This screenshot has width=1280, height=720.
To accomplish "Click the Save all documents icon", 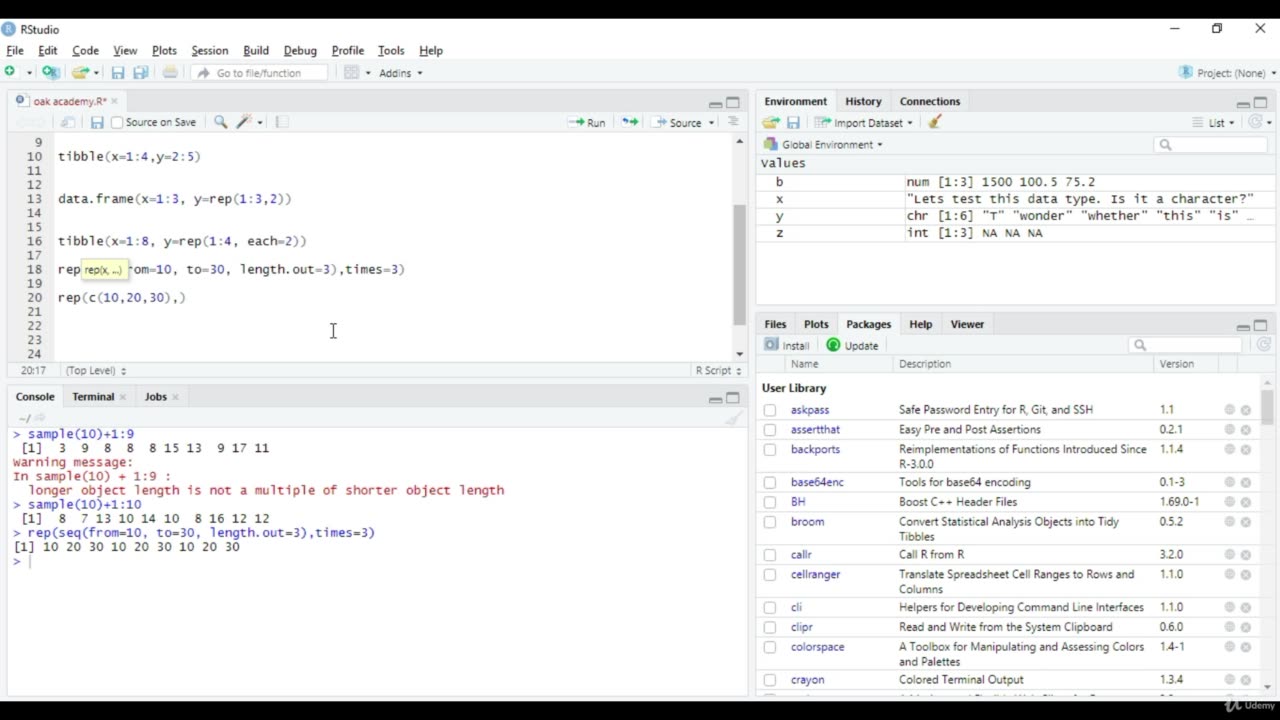I will click(x=141, y=73).
